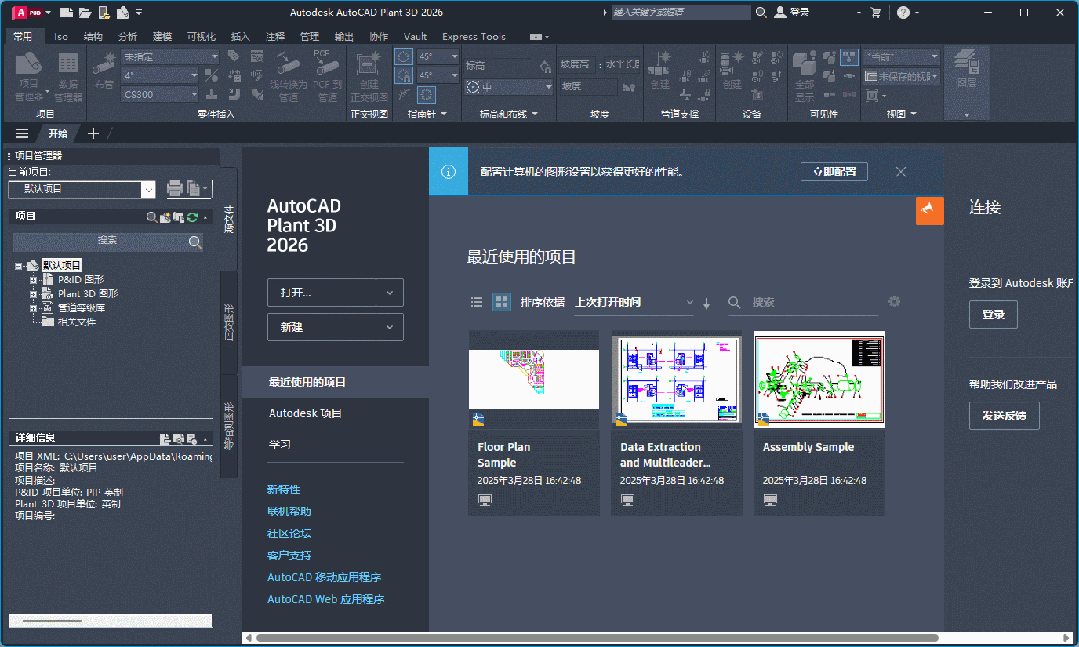
Task: Click the orange announcement megaphone icon
Action: click(x=929, y=211)
